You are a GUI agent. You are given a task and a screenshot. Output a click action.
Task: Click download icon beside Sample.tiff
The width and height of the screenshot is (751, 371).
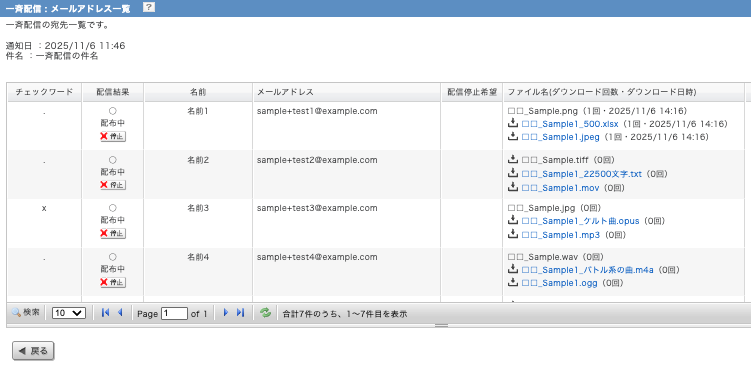point(513,159)
